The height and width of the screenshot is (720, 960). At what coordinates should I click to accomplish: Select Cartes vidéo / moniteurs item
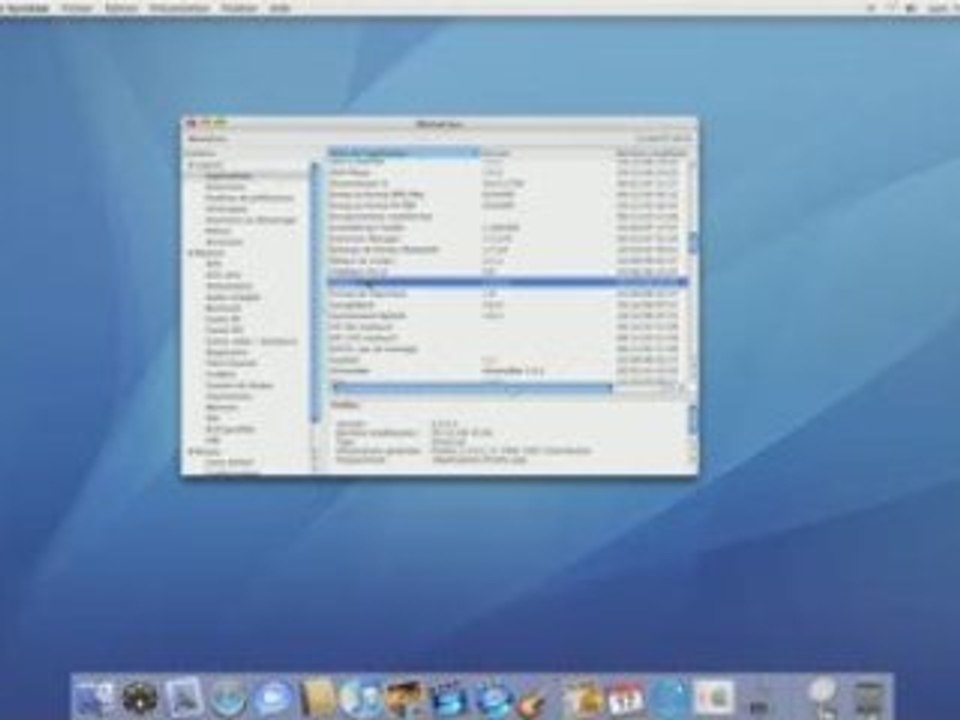click(x=251, y=341)
